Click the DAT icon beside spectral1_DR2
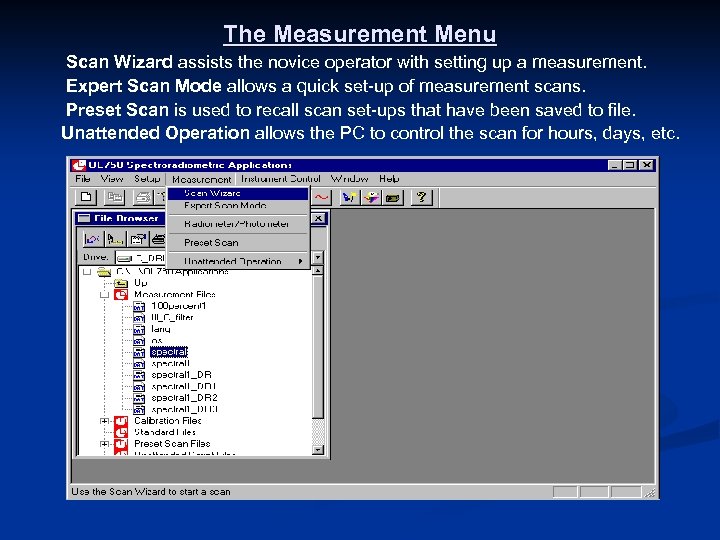 [x=139, y=398]
